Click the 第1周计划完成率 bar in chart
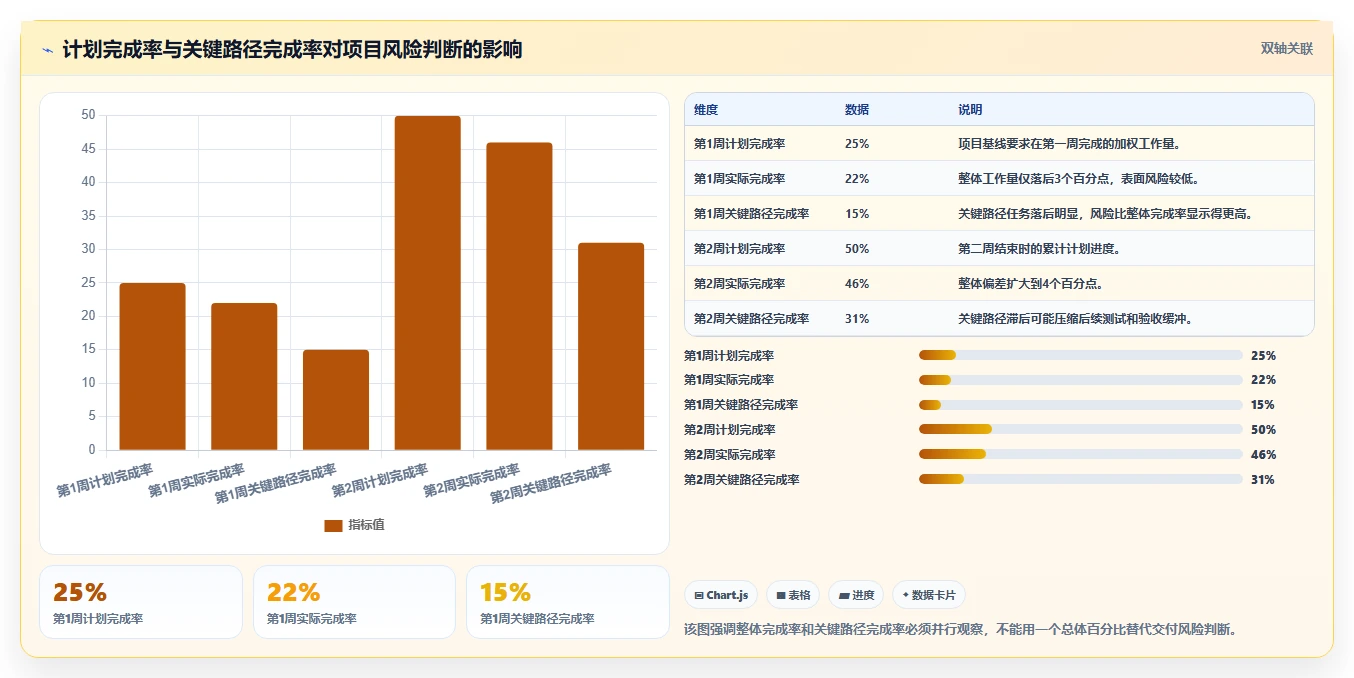The width and height of the screenshot is (1354, 678). 152,366
